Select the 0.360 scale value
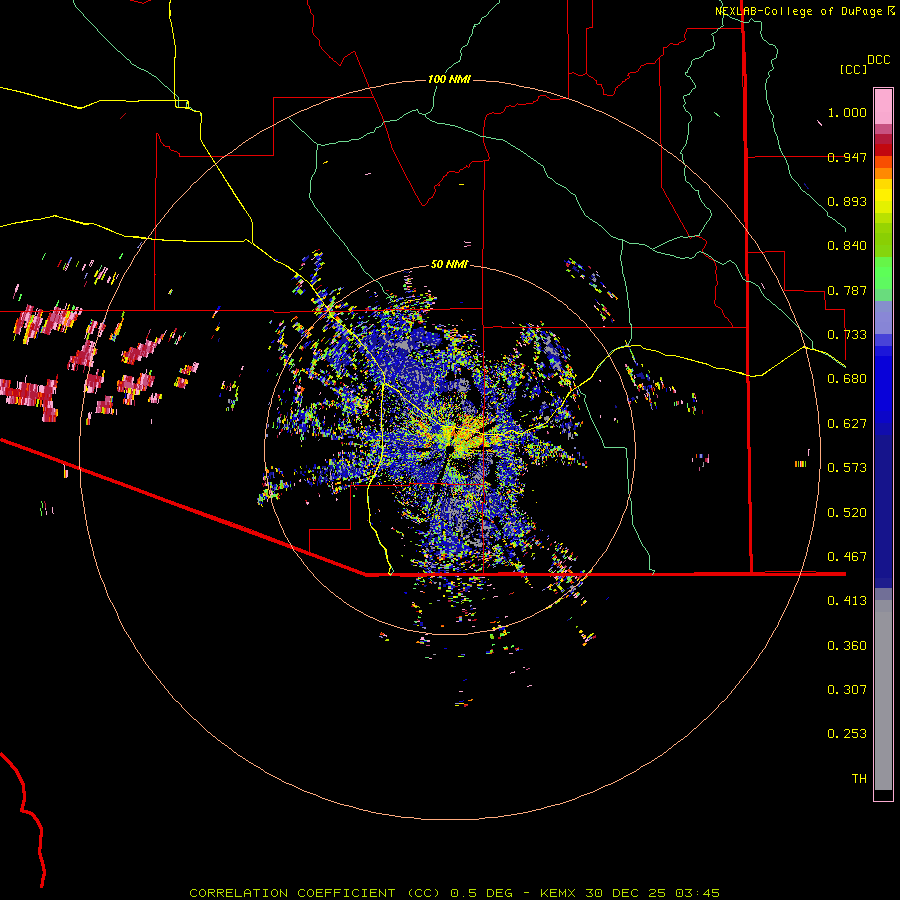The height and width of the screenshot is (900, 900). (847, 646)
